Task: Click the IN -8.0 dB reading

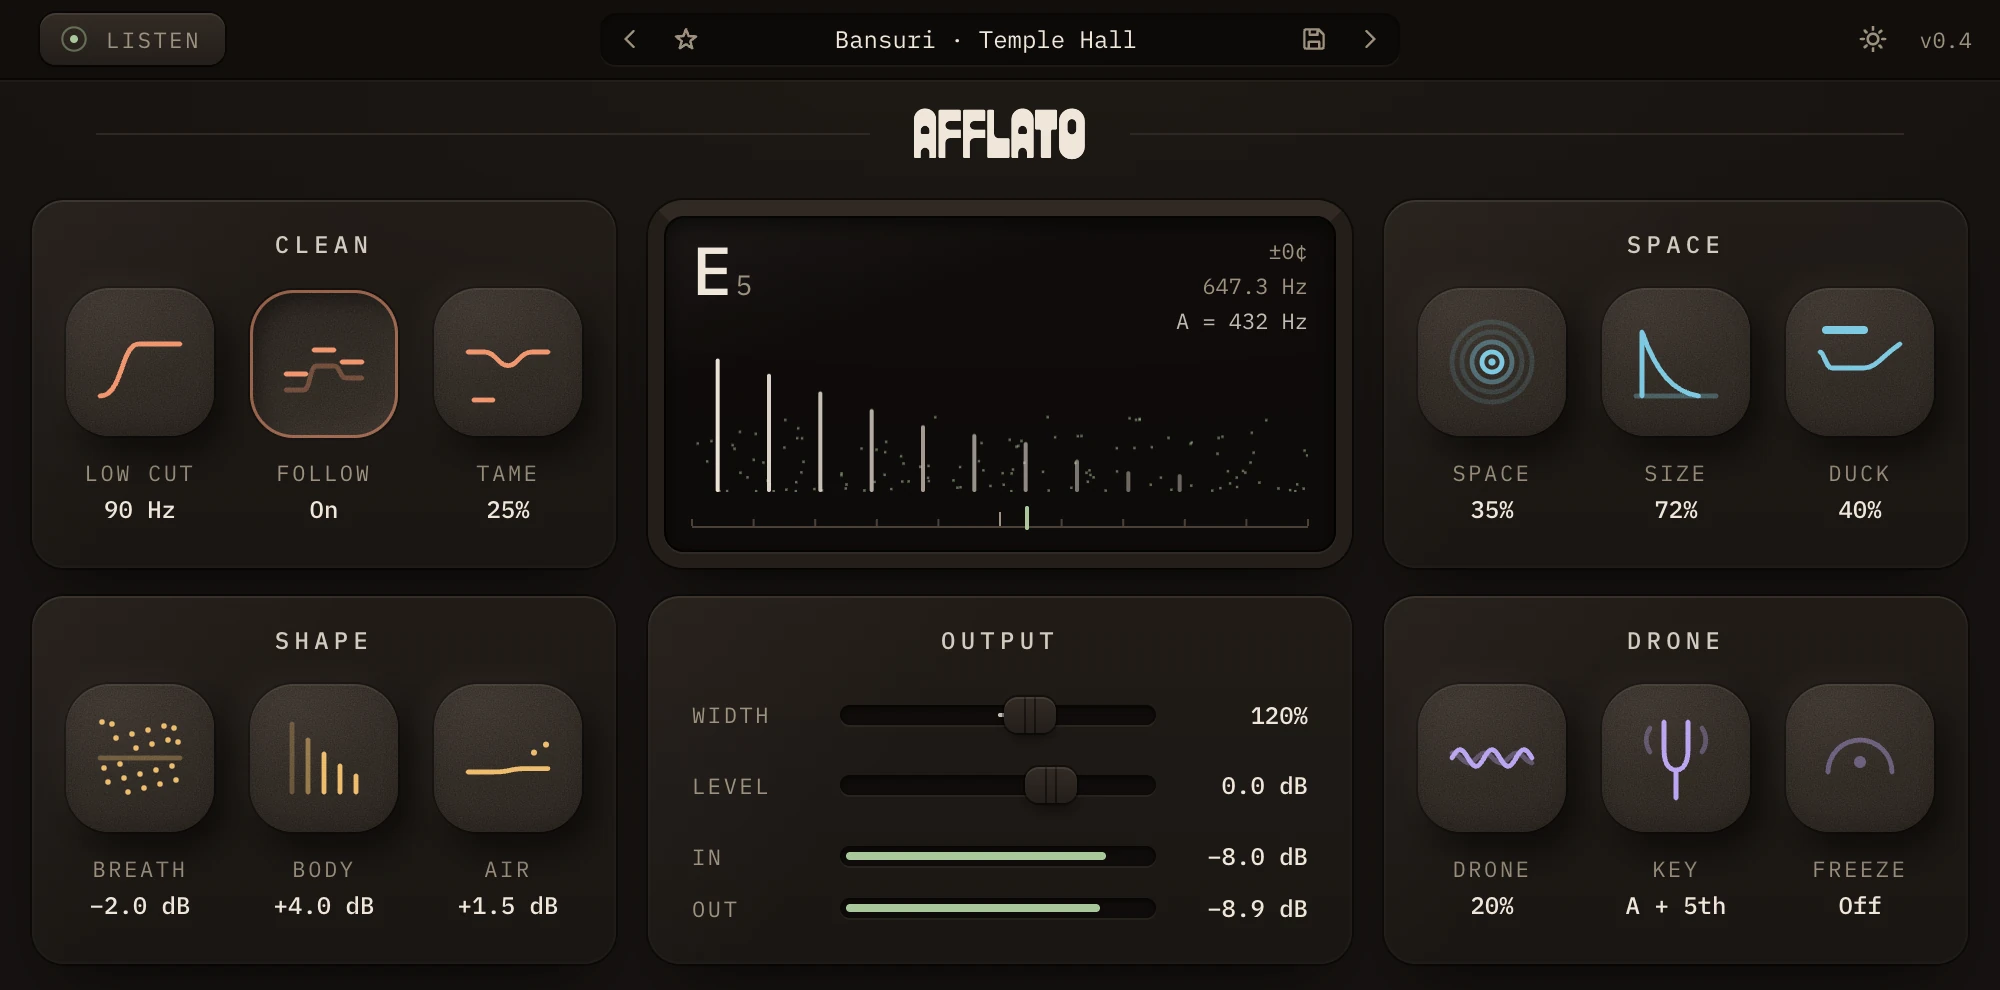Action: tap(1257, 857)
